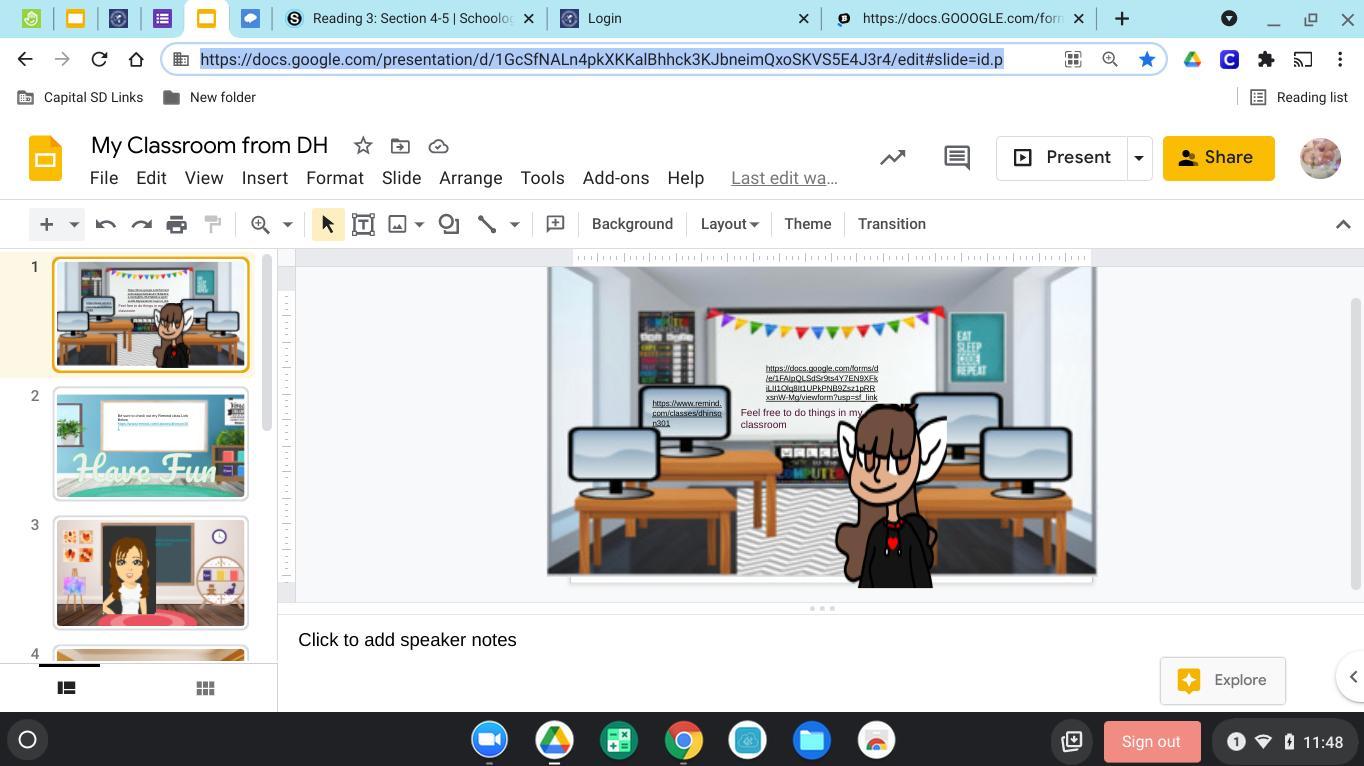Click the Share button
Image resolution: width=1364 pixels, height=766 pixels.
click(1218, 158)
